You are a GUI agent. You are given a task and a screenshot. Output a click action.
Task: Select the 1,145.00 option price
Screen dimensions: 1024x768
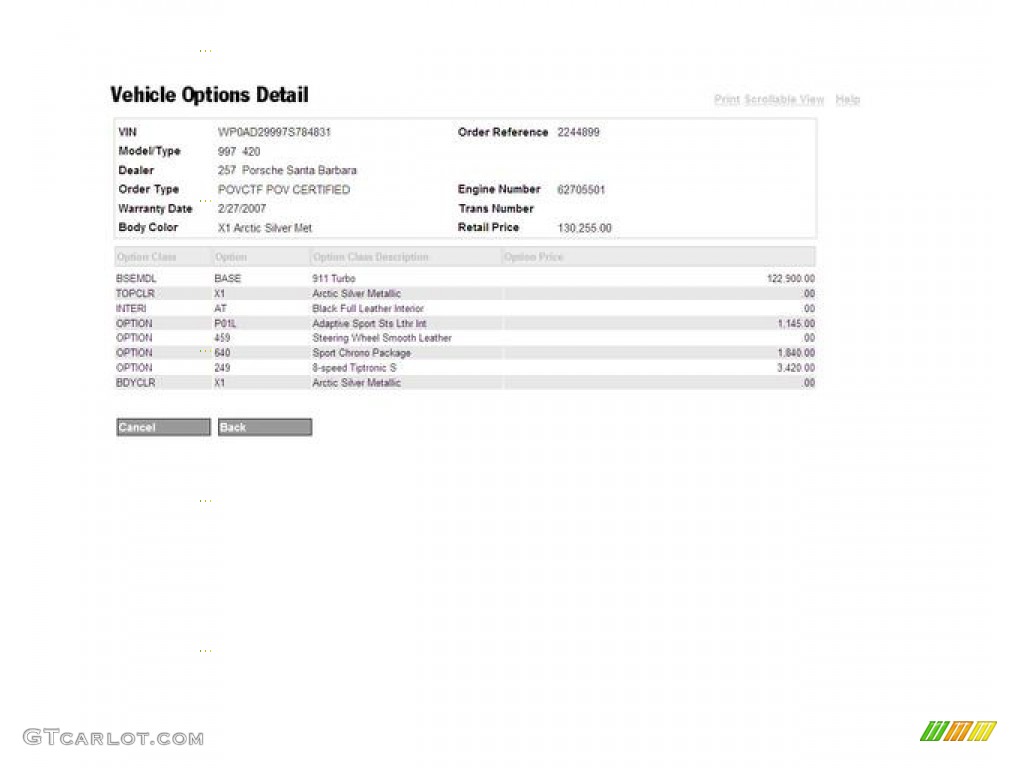[x=796, y=323]
